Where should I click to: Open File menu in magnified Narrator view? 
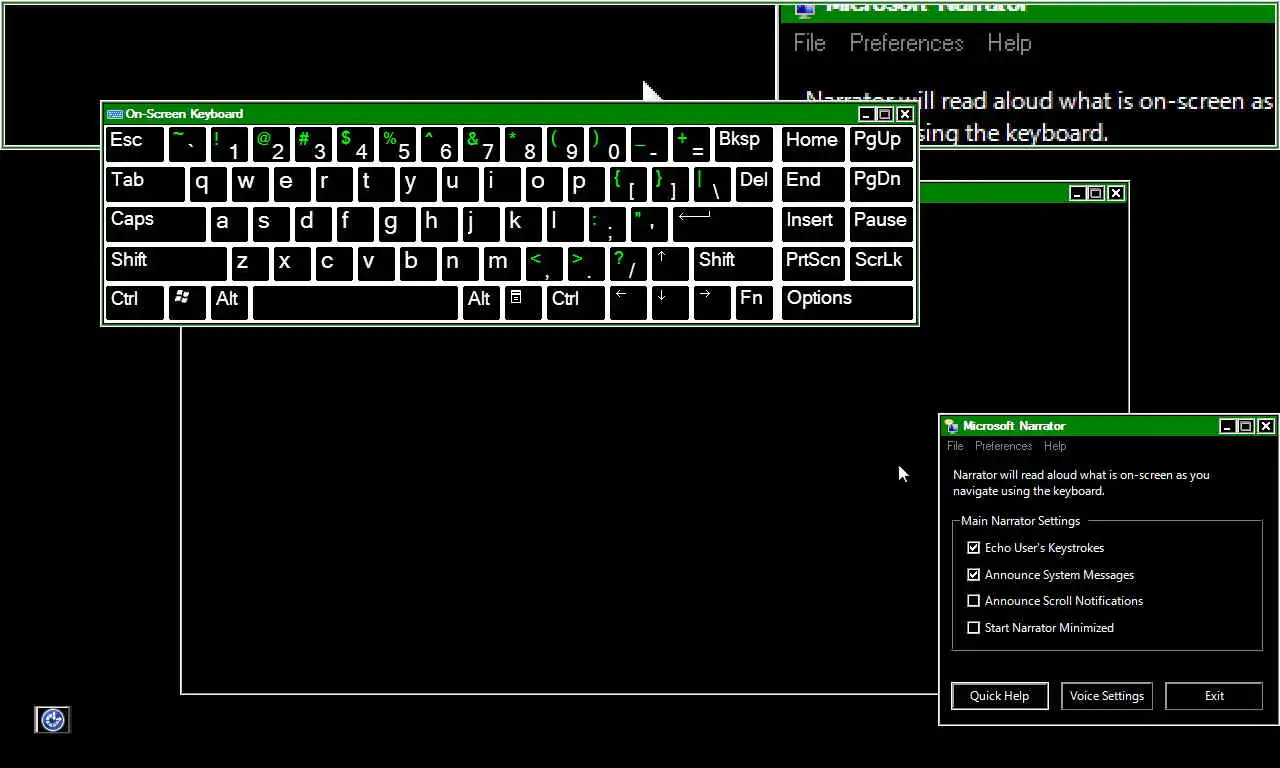pyautogui.click(x=809, y=43)
